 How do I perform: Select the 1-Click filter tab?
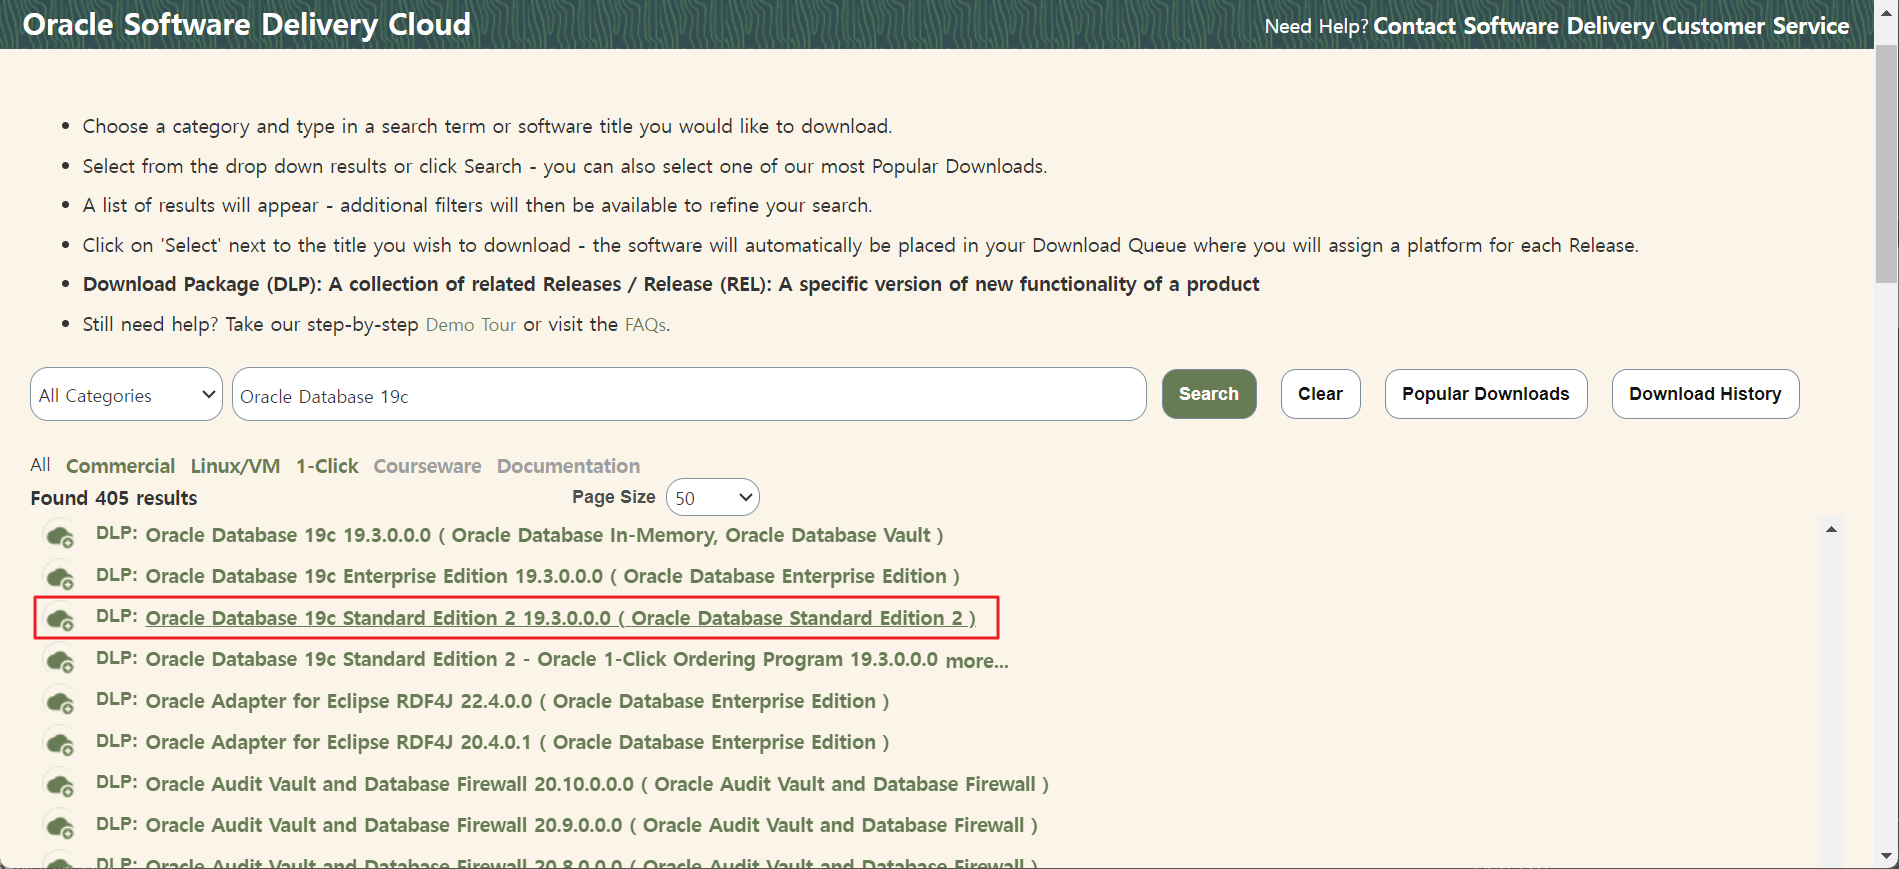point(327,466)
